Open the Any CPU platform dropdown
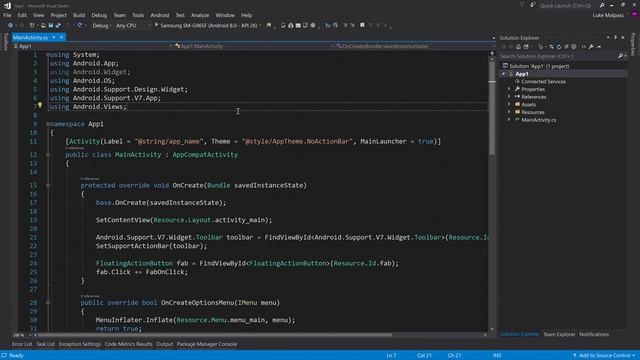The image size is (640, 360). coord(149,25)
